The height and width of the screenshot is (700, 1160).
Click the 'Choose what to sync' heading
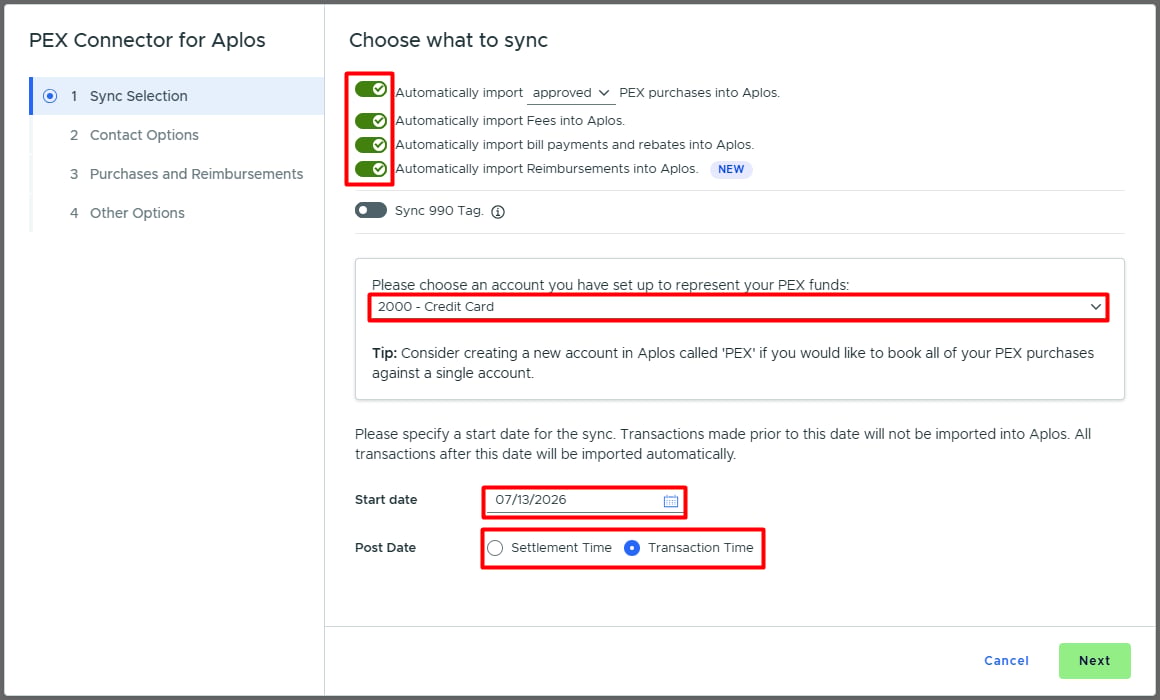pyautogui.click(x=448, y=40)
